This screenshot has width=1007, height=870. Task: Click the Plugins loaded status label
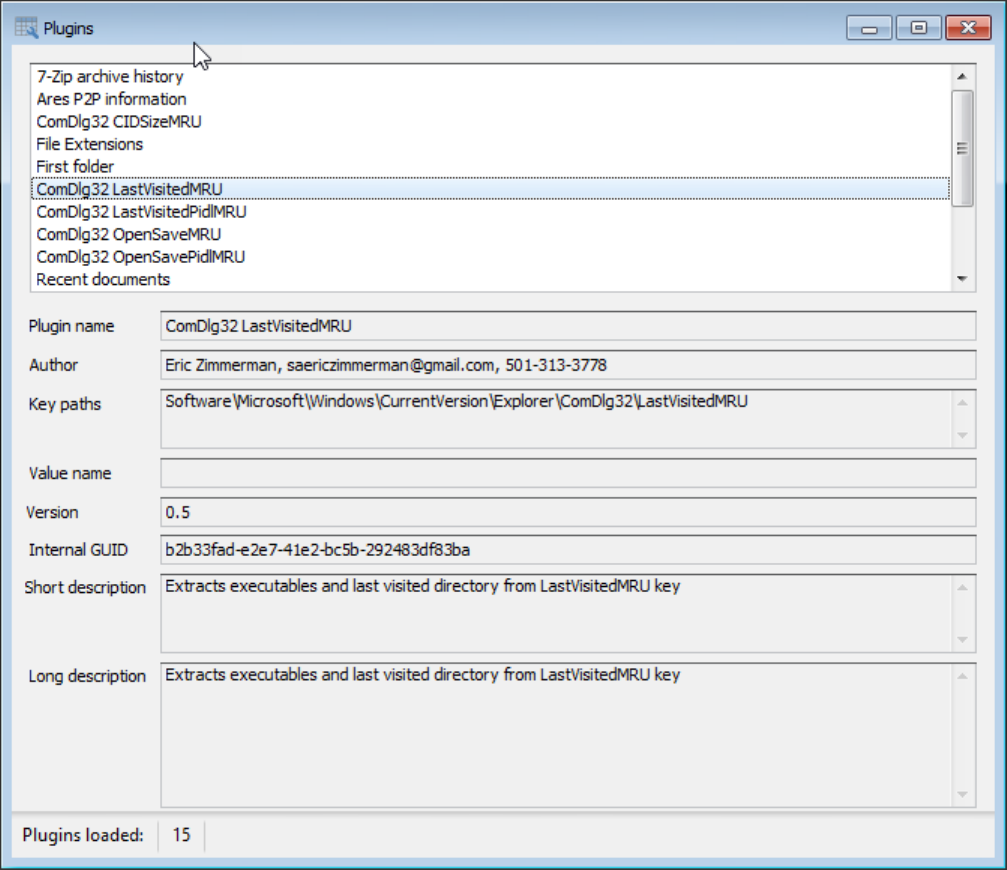coord(83,835)
